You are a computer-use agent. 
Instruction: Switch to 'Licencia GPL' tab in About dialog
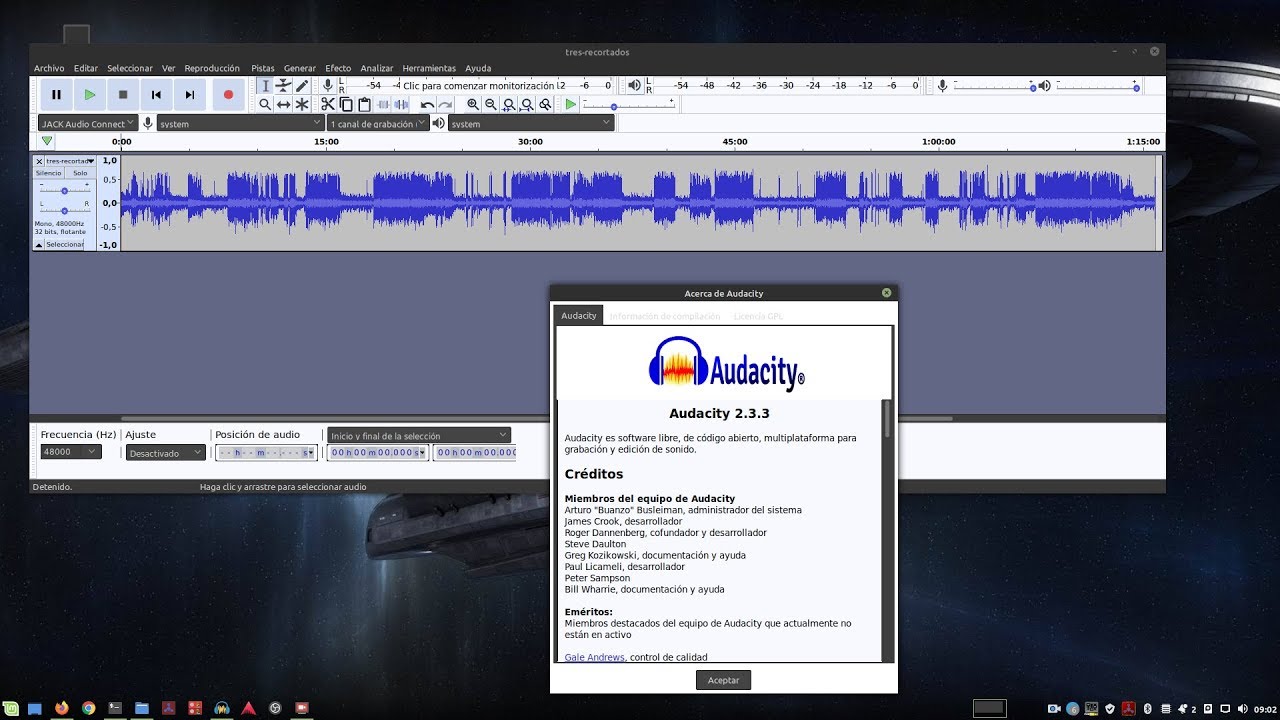(x=758, y=316)
